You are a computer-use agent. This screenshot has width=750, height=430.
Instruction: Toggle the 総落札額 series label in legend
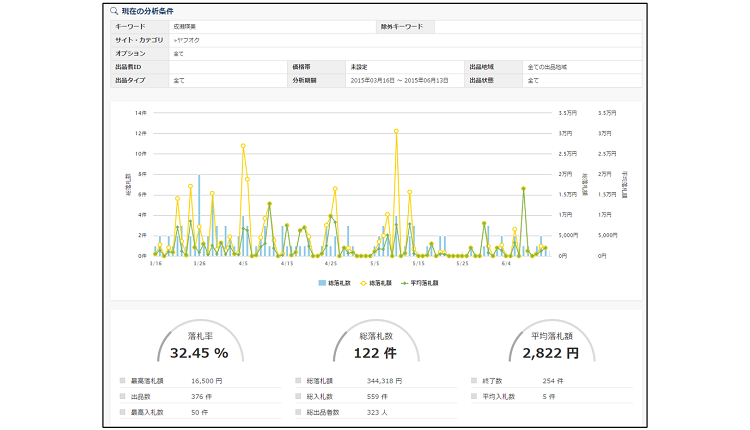(x=380, y=283)
